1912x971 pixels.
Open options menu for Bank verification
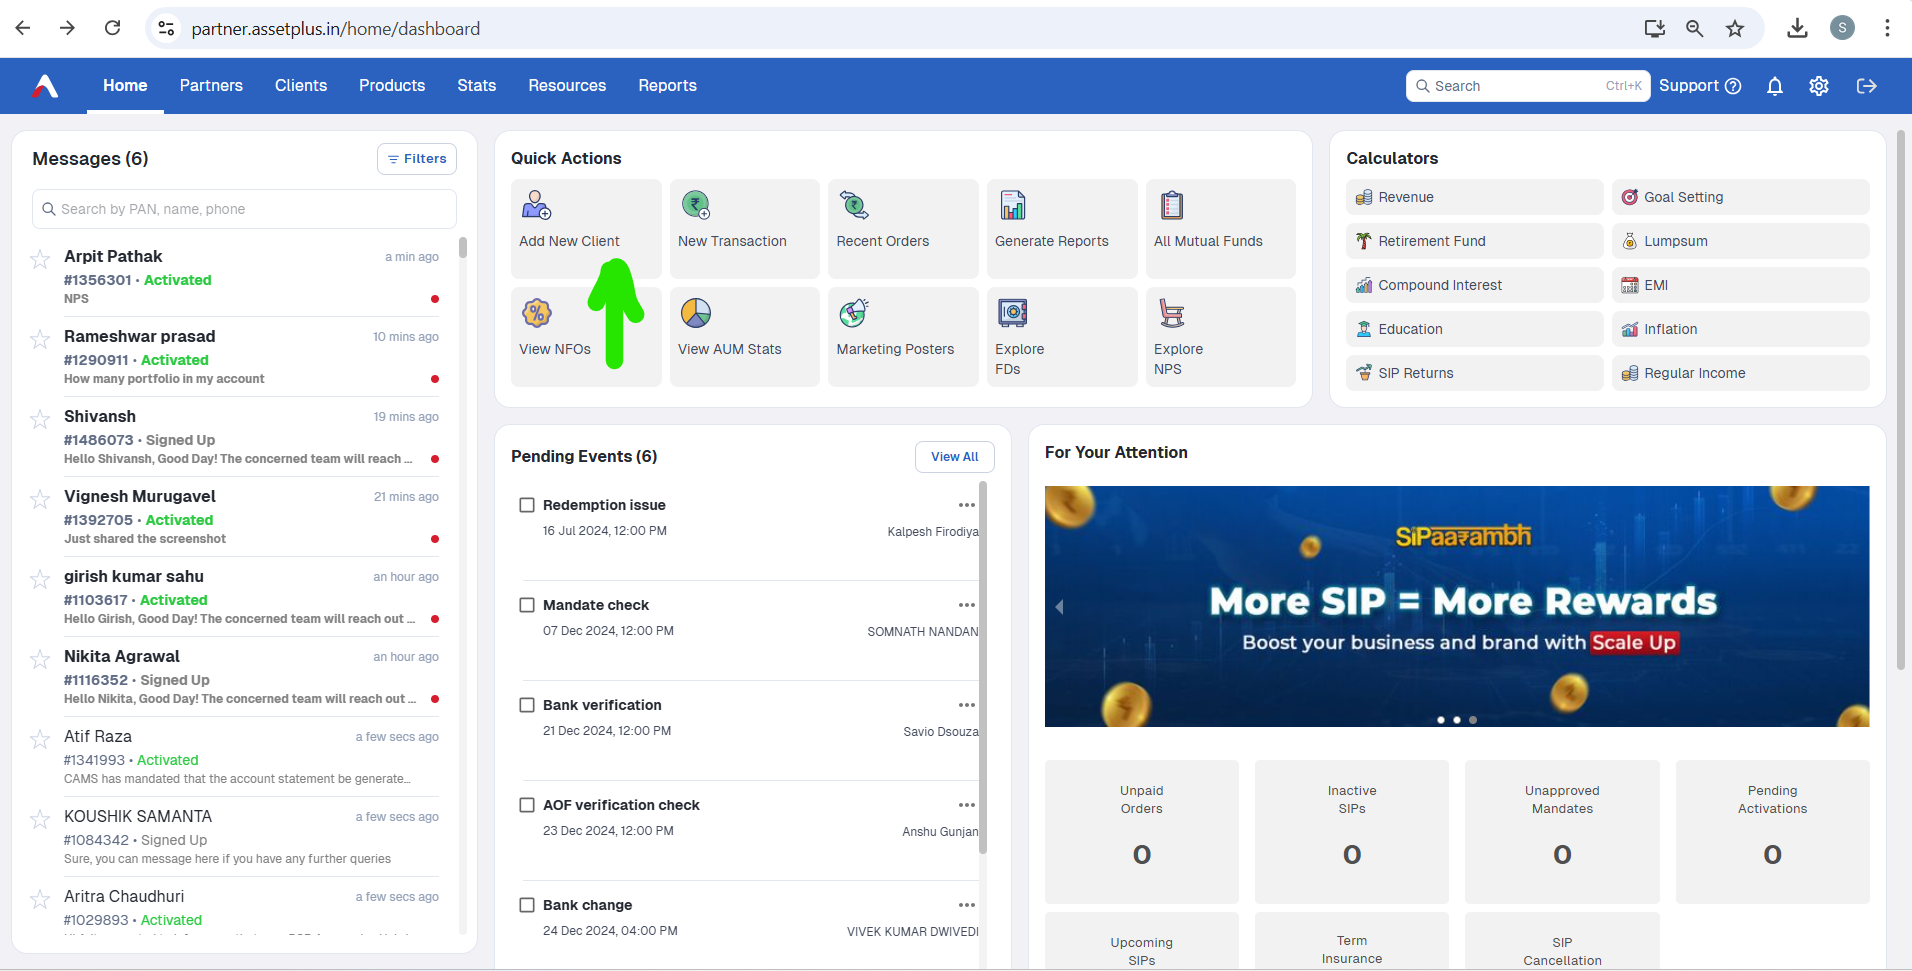point(966,705)
